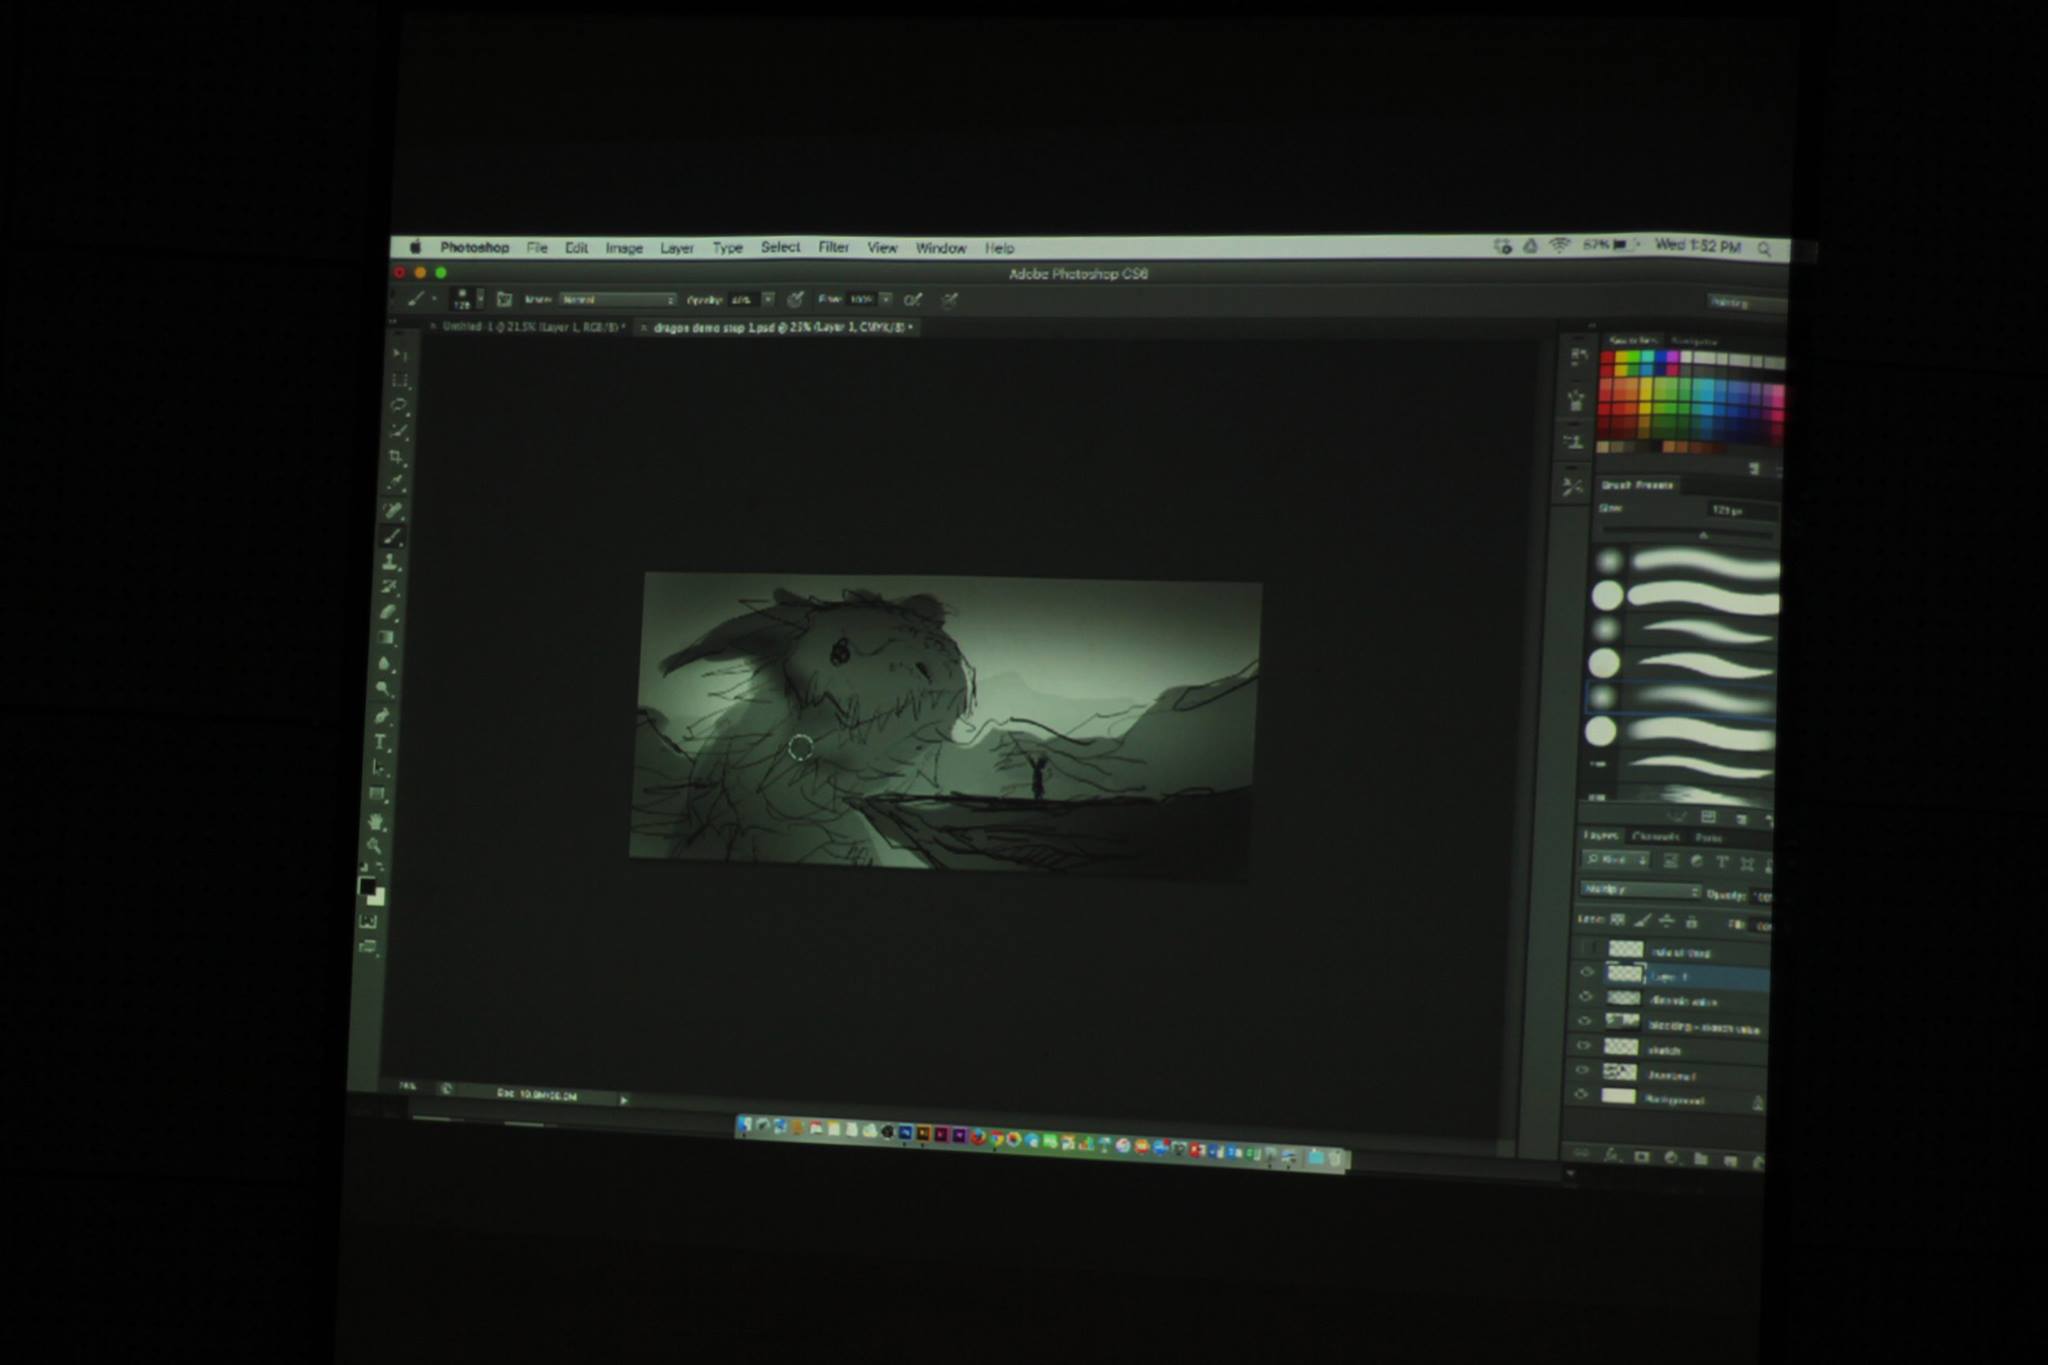Pick the Hand tool in toolbar
The width and height of the screenshot is (2048, 1365).
(x=377, y=821)
